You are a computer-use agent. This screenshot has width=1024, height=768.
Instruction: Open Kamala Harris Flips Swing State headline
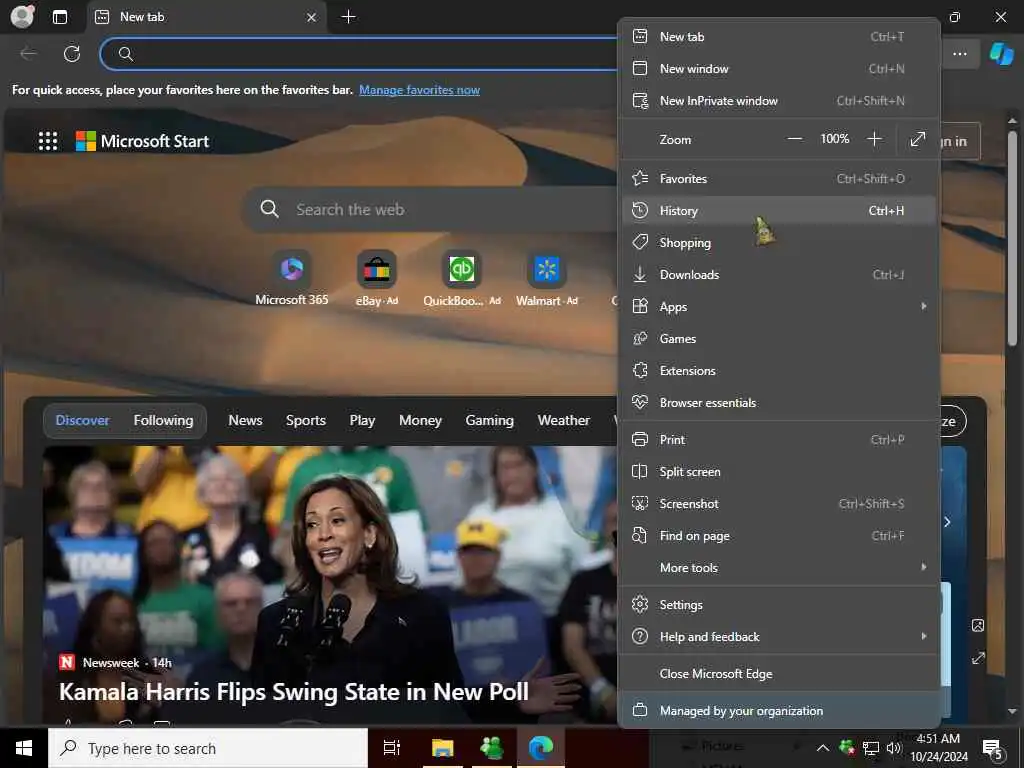[x=294, y=692]
